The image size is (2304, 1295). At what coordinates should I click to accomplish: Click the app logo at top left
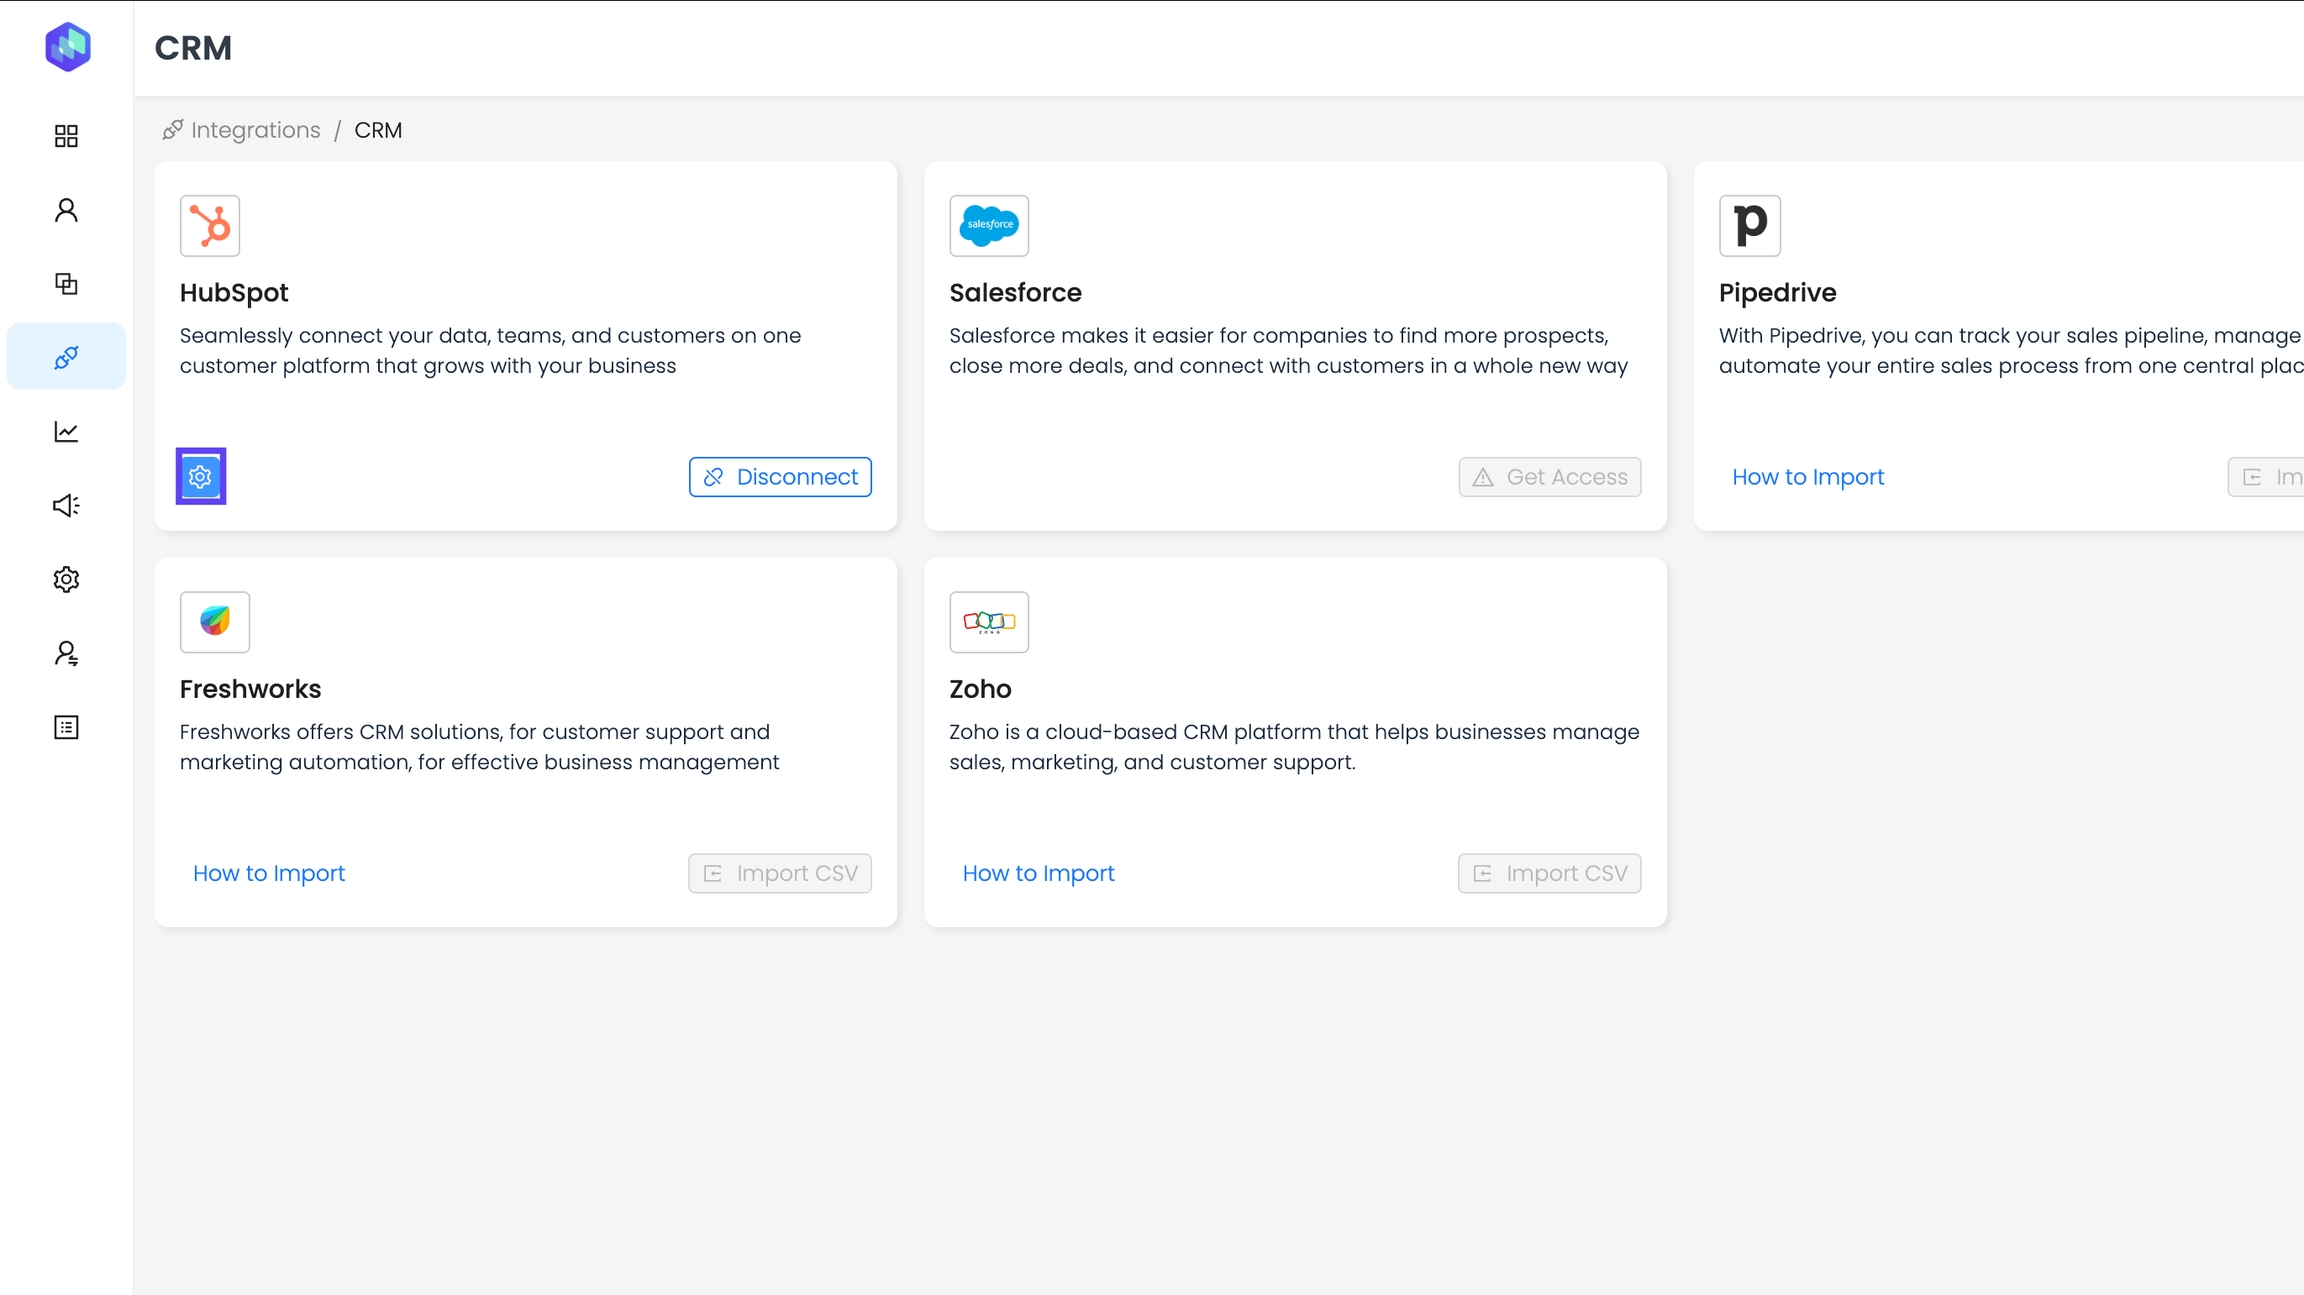(x=68, y=47)
